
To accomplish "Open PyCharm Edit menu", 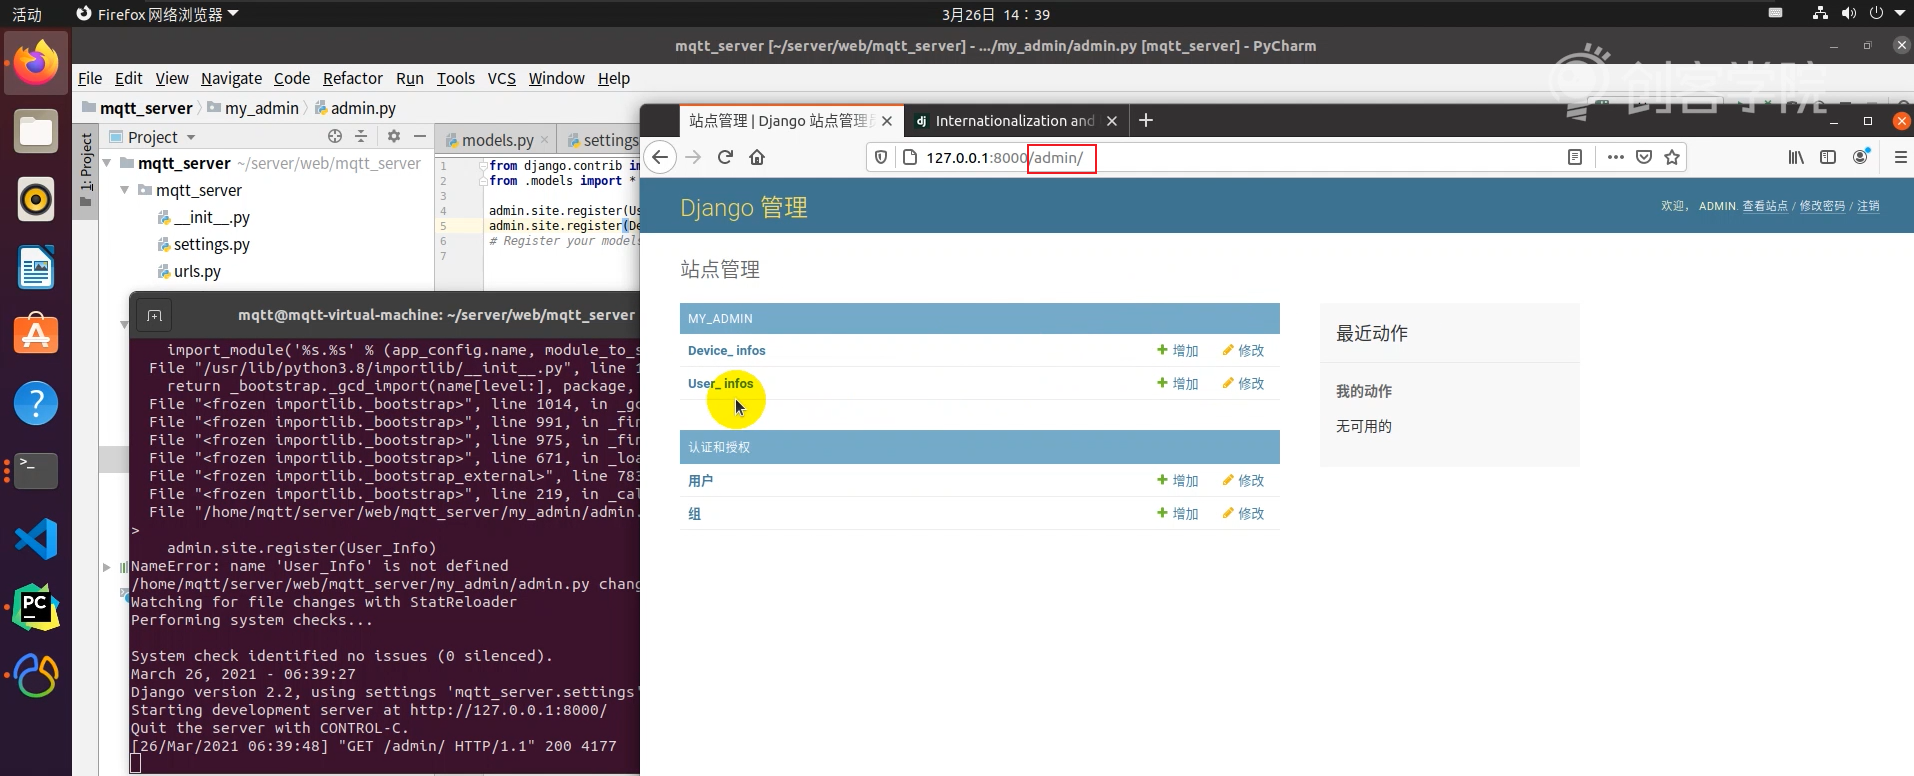I will pos(129,78).
